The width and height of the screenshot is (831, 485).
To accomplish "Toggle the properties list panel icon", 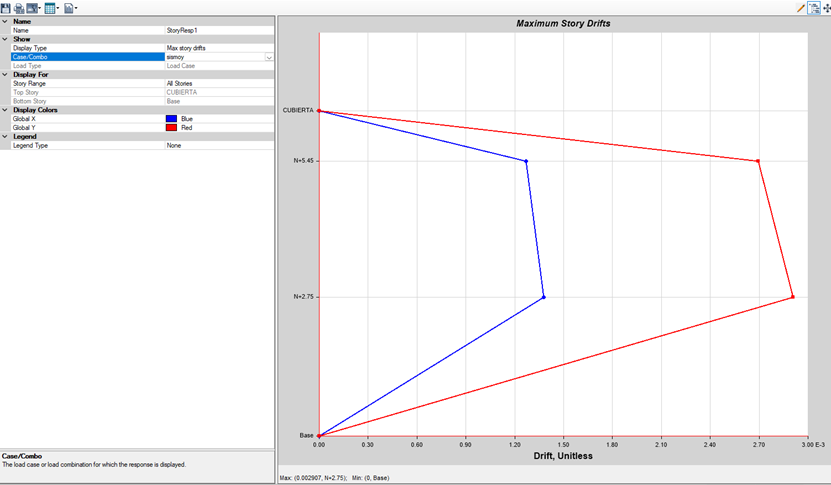I will coord(814,8).
